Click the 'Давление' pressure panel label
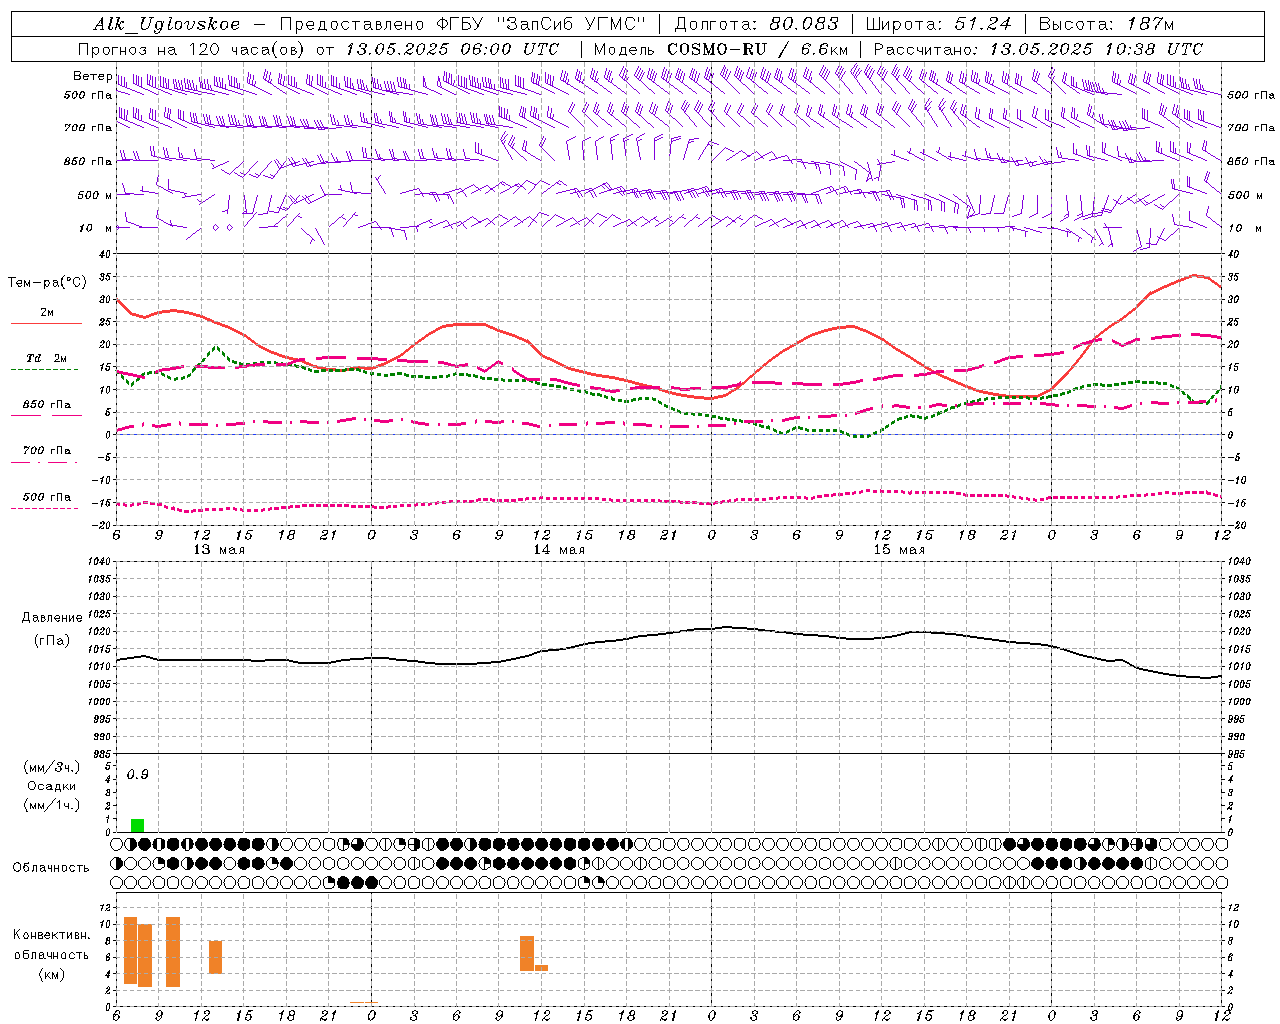The width and height of the screenshot is (1280, 1024). click(52, 618)
